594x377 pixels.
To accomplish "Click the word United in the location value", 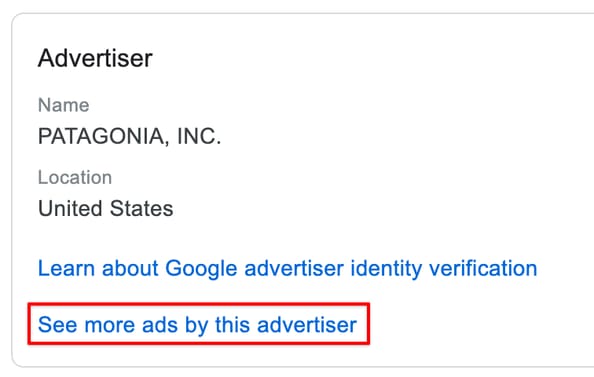I will click(x=70, y=208).
